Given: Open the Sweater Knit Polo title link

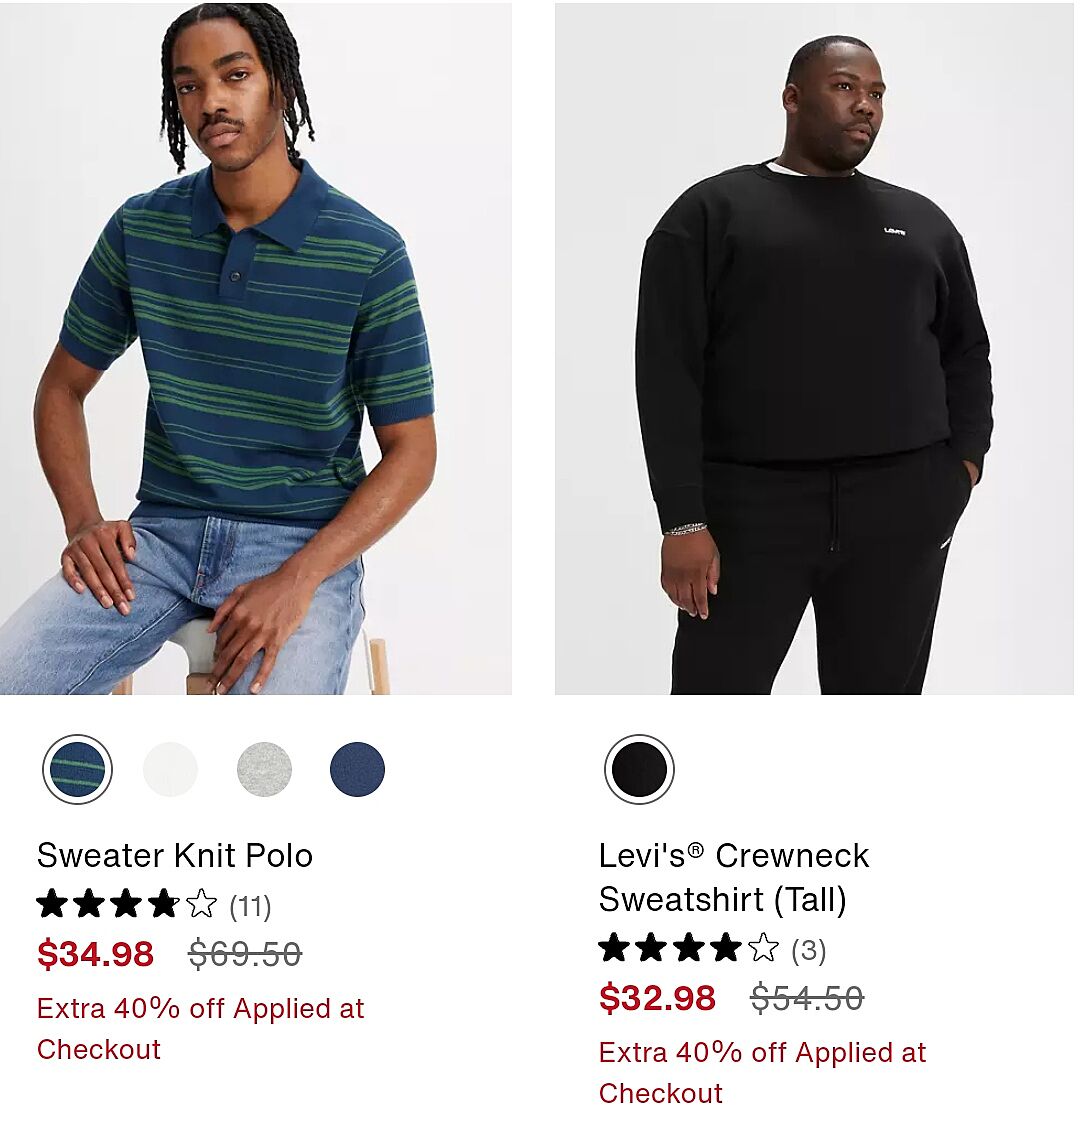Looking at the screenshot, I should pyautogui.click(x=175, y=856).
